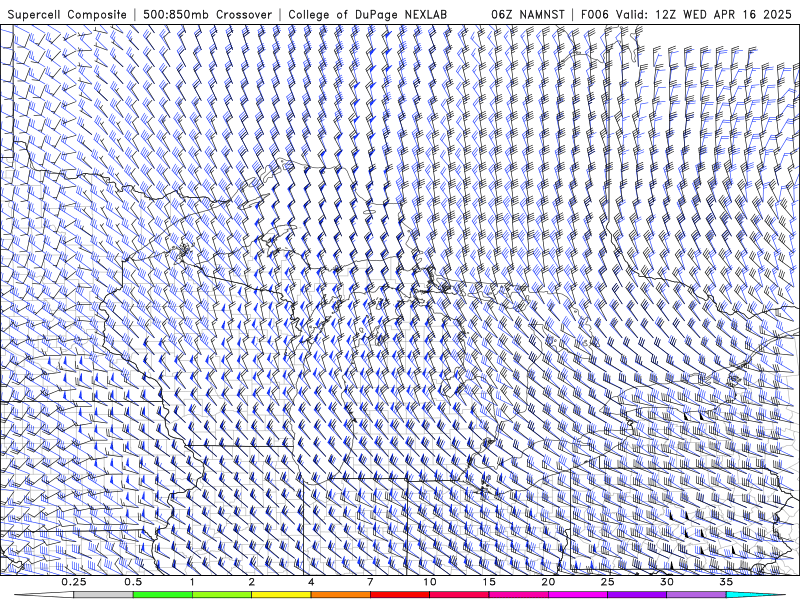This screenshot has width=800, height=600.
Task: Click the cyan above-35 colorbar arrow
Action: 755,595
